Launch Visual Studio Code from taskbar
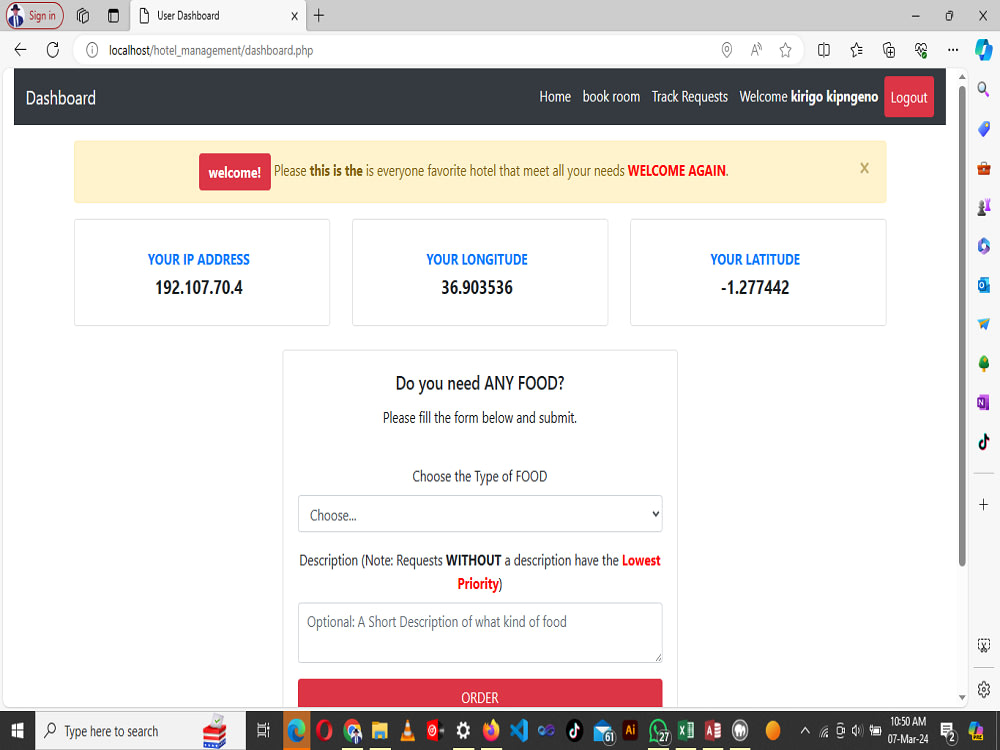This screenshot has height=750, width=1000. click(518, 731)
